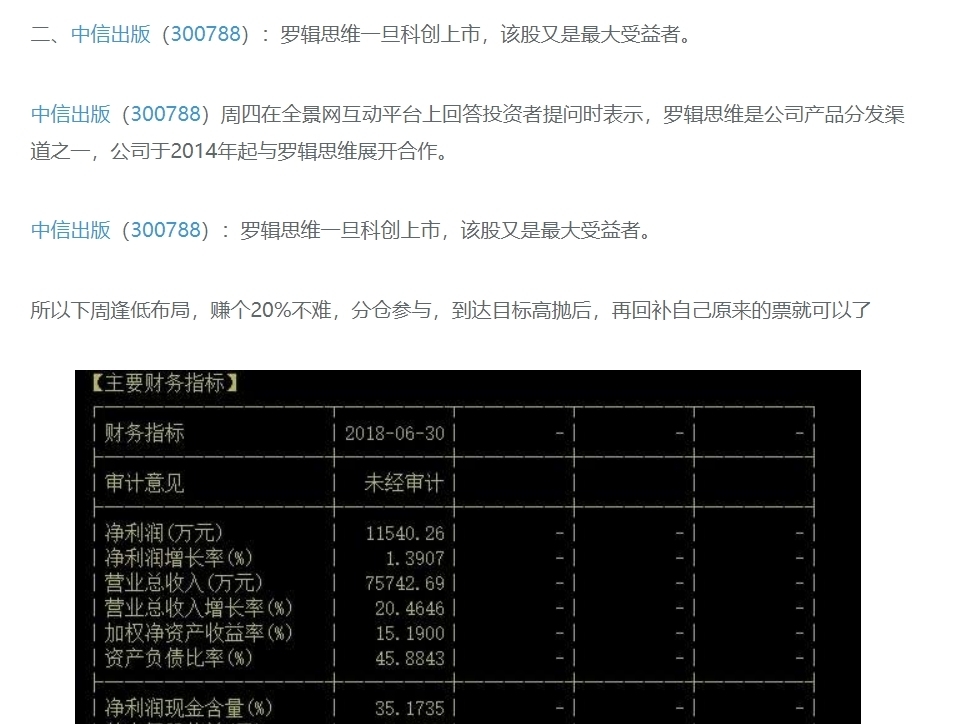Select the 2018-06-30 date column header
The height and width of the screenshot is (724, 955).
[x=395, y=434]
